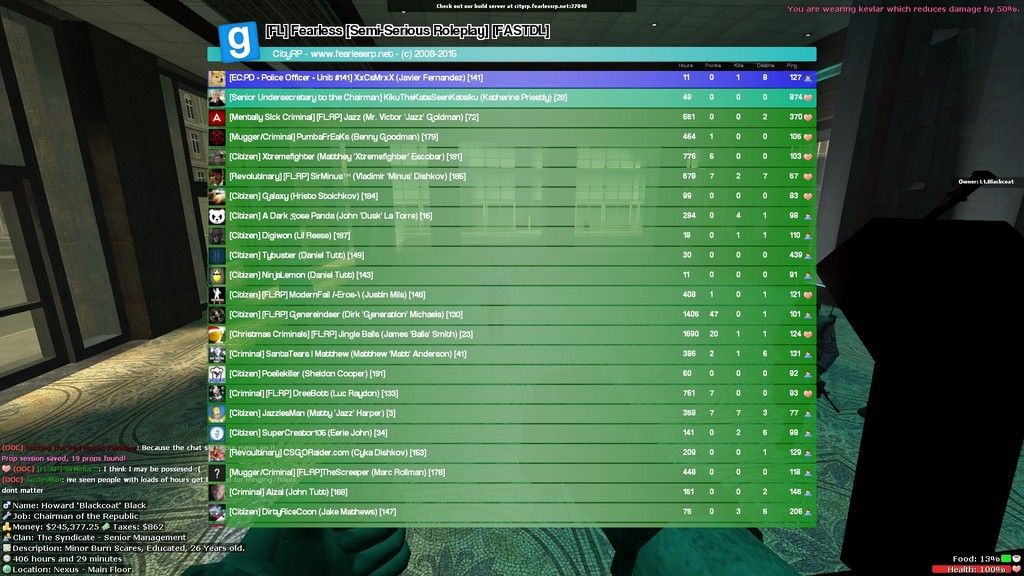The height and width of the screenshot is (576, 1024).
Task: Click JazzleeMan's avatar picture
Action: 217,413
